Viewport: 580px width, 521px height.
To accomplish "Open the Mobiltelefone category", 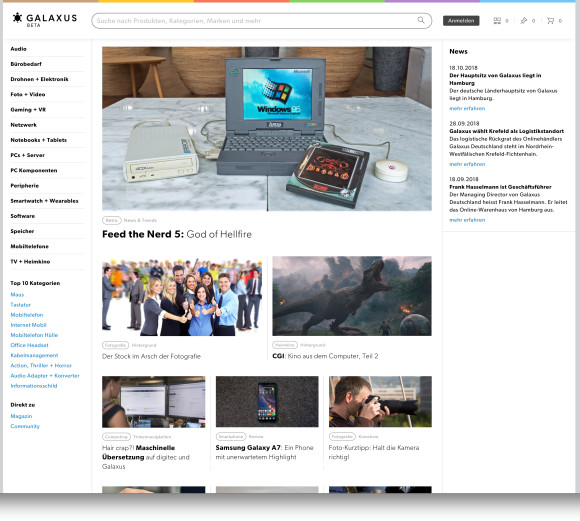I will click(x=29, y=246).
